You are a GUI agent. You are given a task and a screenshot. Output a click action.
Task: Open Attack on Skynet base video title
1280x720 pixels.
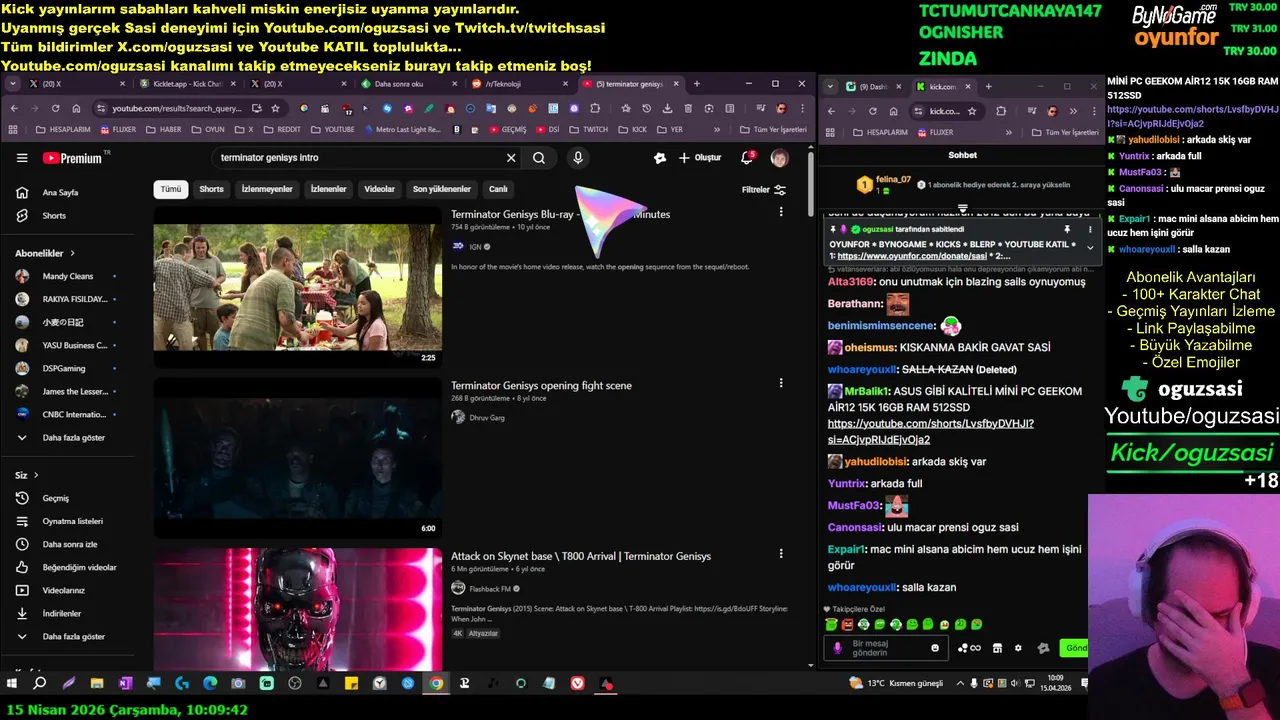(x=581, y=557)
